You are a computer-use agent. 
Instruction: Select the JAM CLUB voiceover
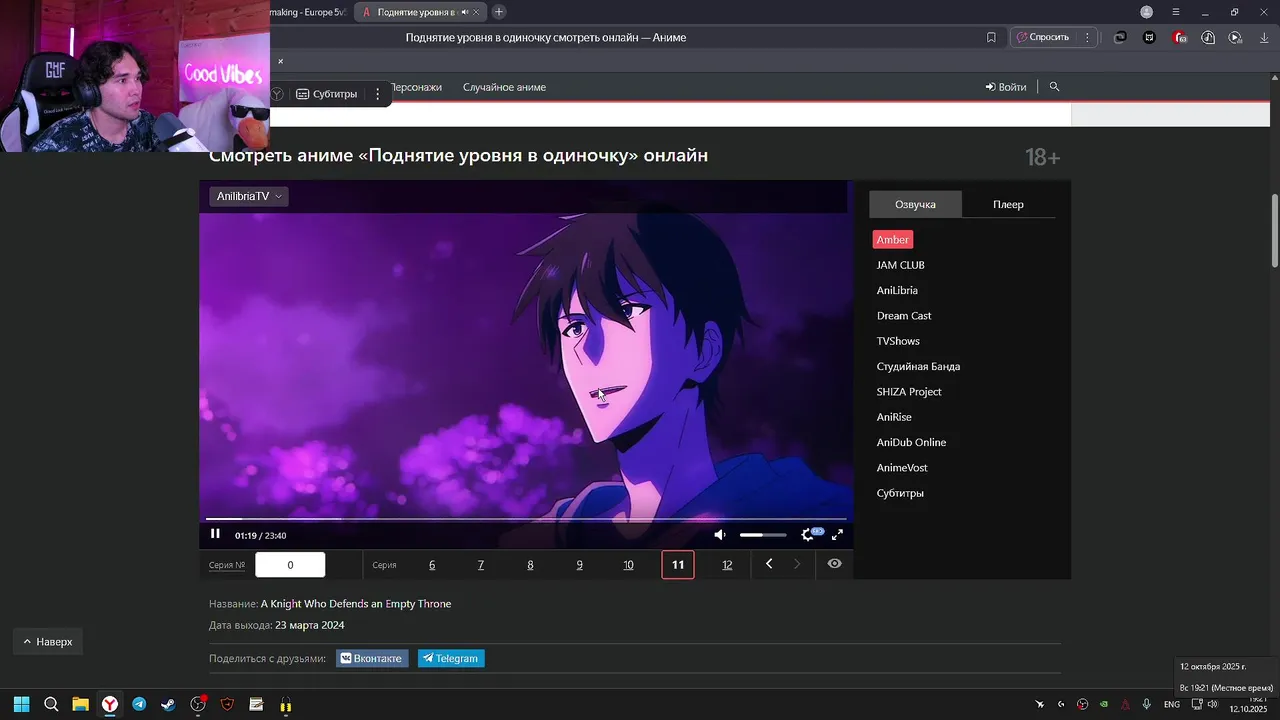pyautogui.click(x=900, y=265)
